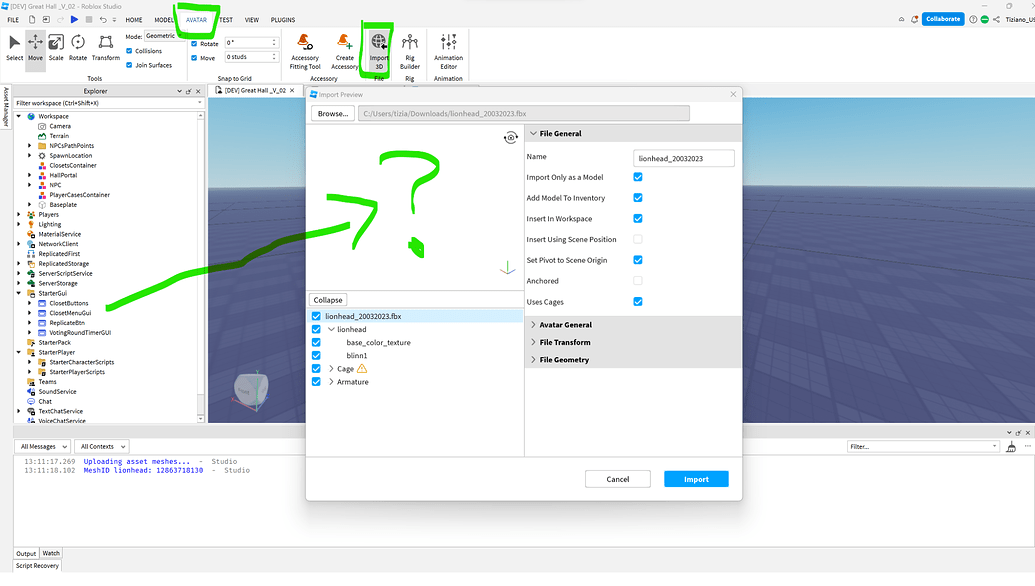Viewport: 1035px width, 586px height.
Task: Activate the Move tool
Action: (35, 48)
